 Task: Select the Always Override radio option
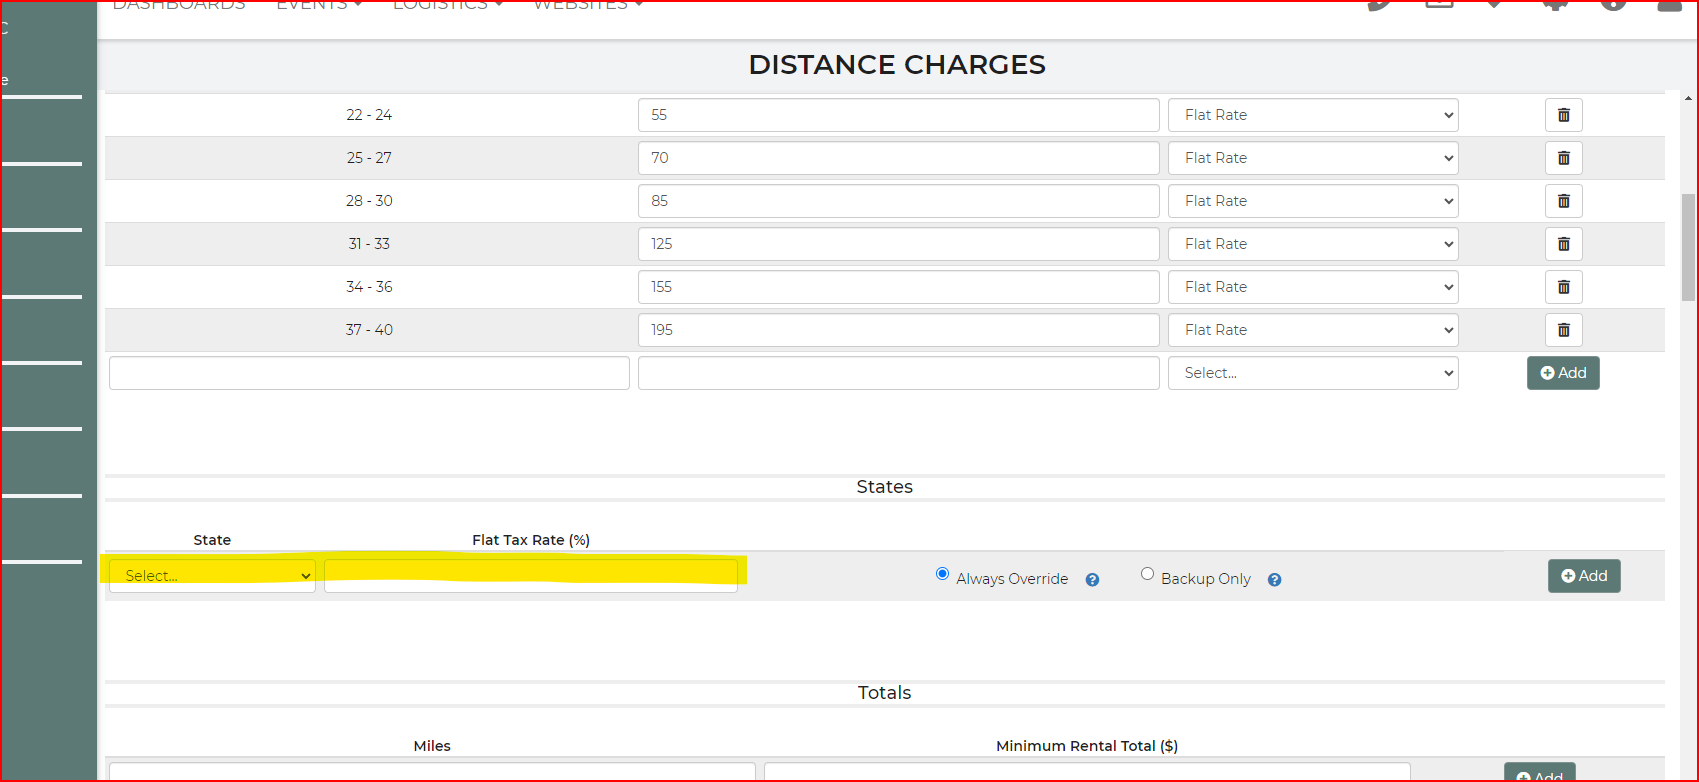click(942, 574)
